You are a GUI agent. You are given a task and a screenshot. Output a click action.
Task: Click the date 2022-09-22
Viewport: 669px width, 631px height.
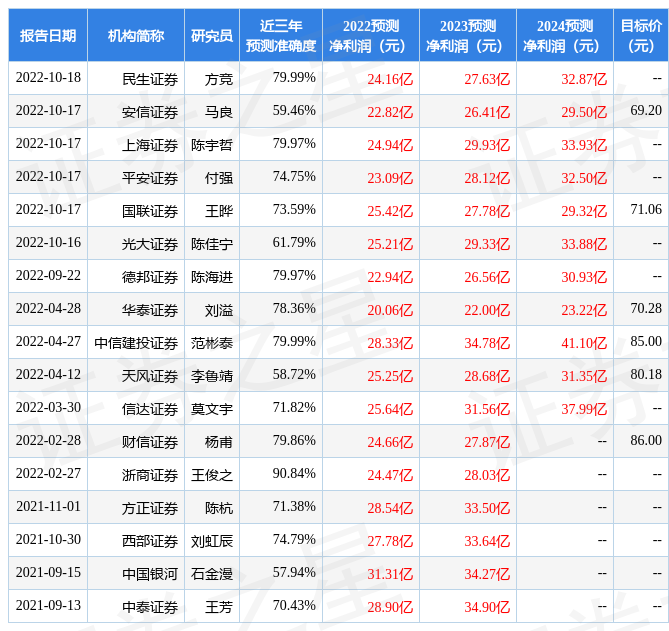tap(48, 275)
